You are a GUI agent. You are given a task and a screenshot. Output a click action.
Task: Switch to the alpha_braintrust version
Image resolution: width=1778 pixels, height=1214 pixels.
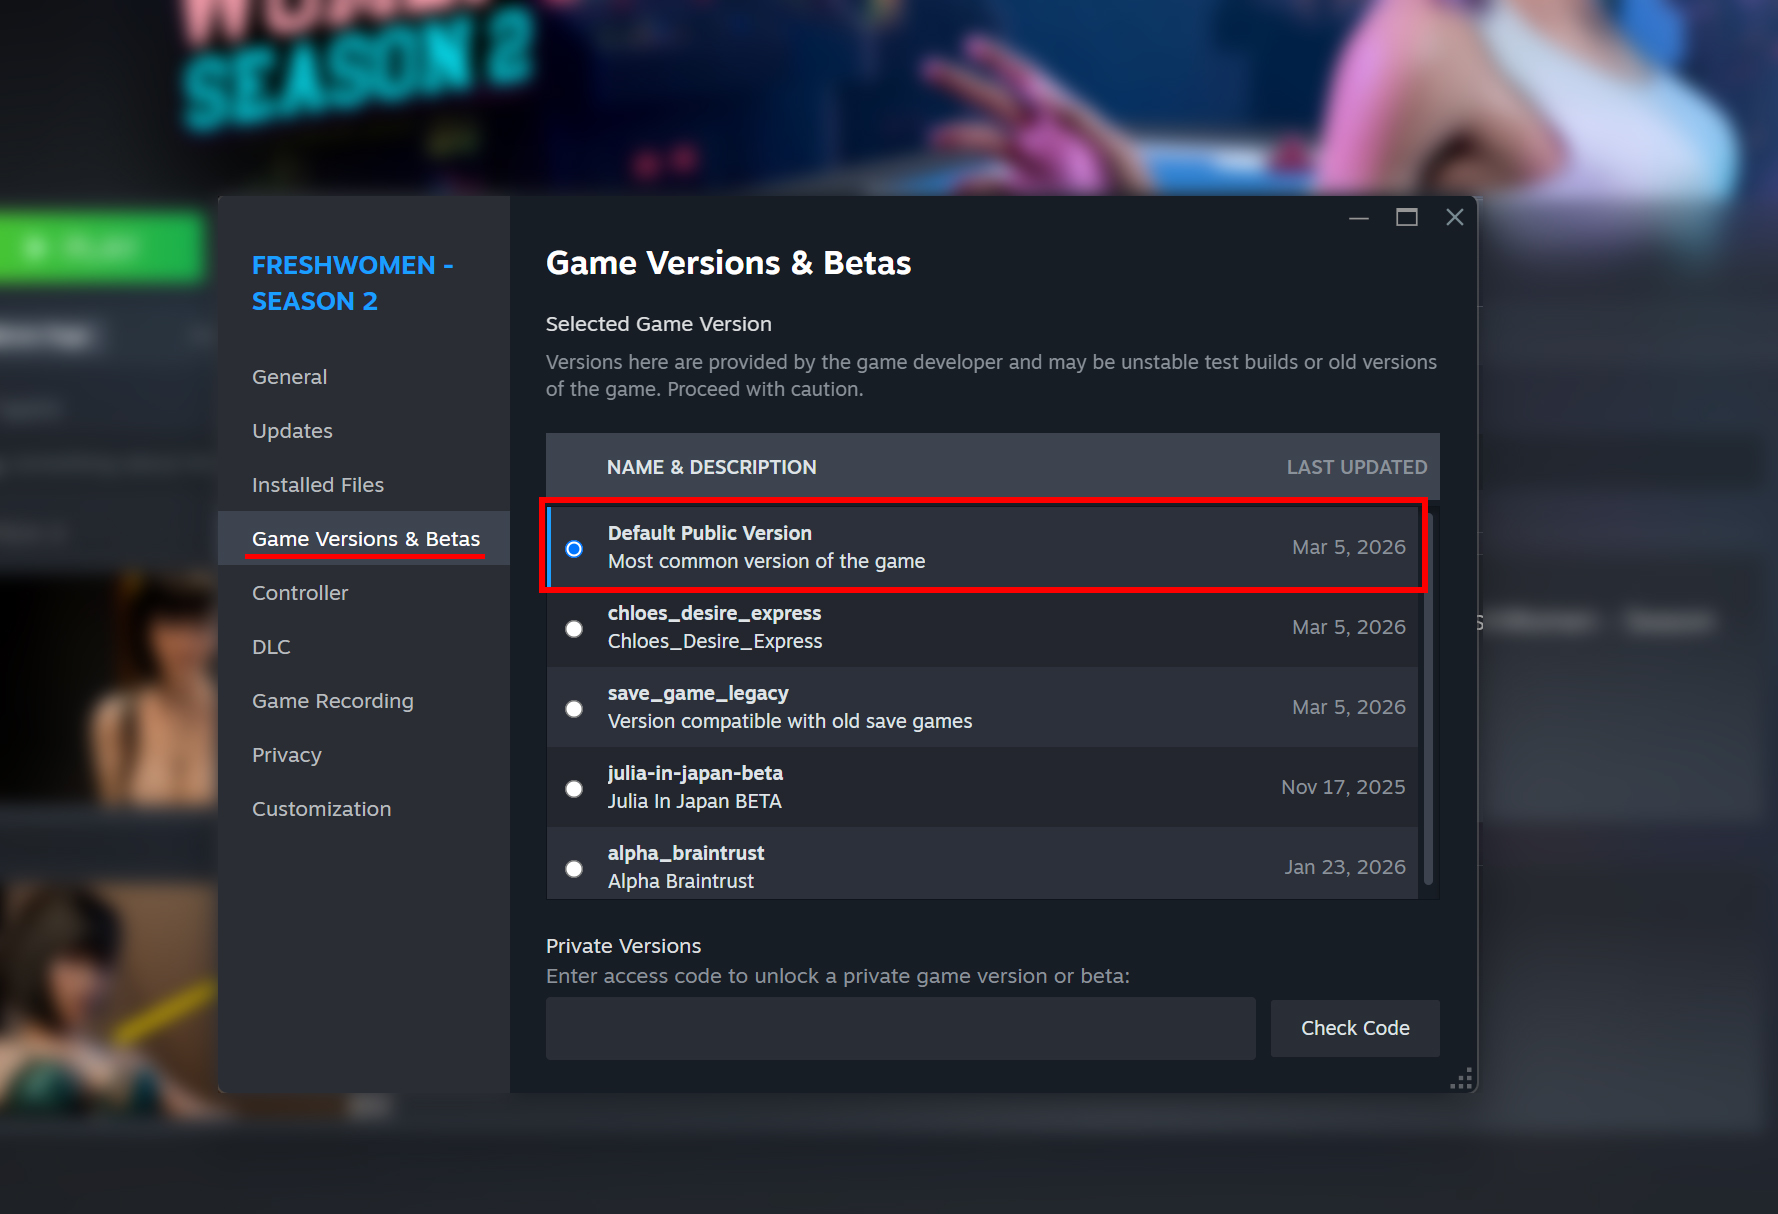pos(574,868)
